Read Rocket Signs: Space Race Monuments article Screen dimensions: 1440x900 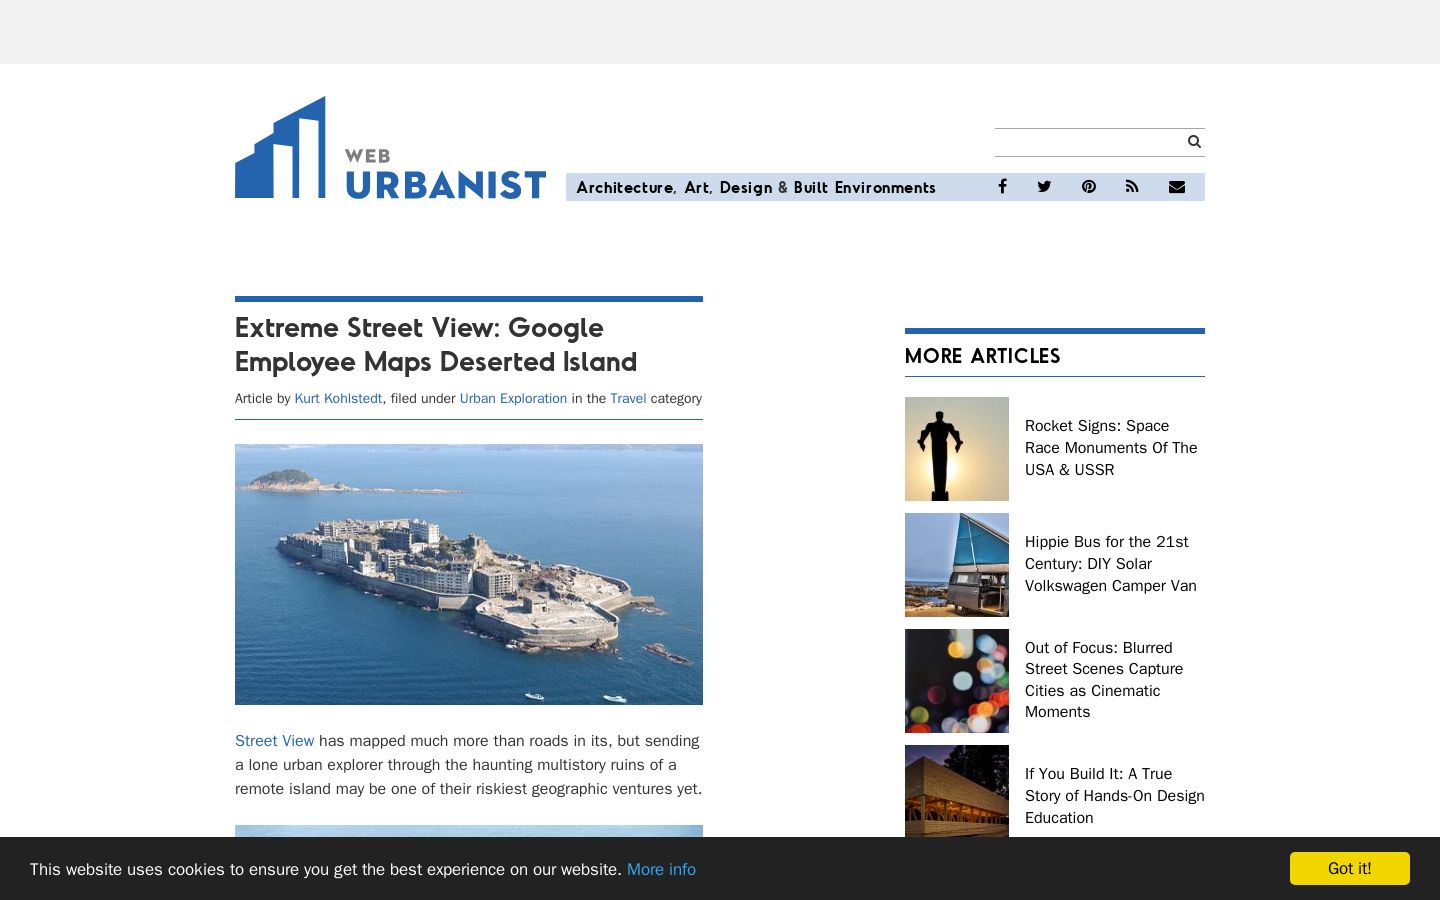pyautogui.click(x=1111, y=448)
